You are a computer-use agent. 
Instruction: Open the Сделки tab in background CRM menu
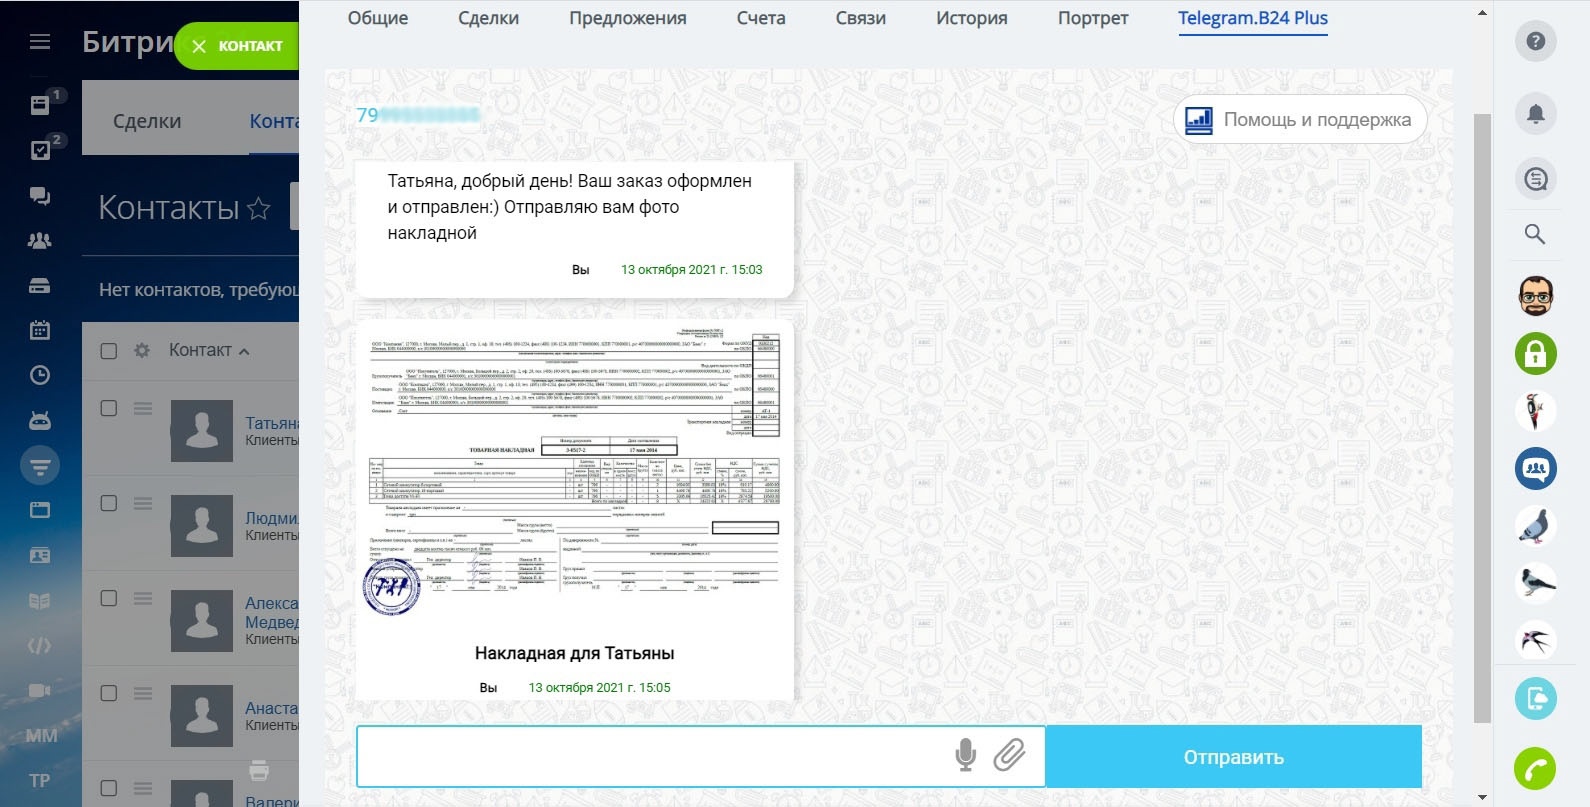pos(147,121)
